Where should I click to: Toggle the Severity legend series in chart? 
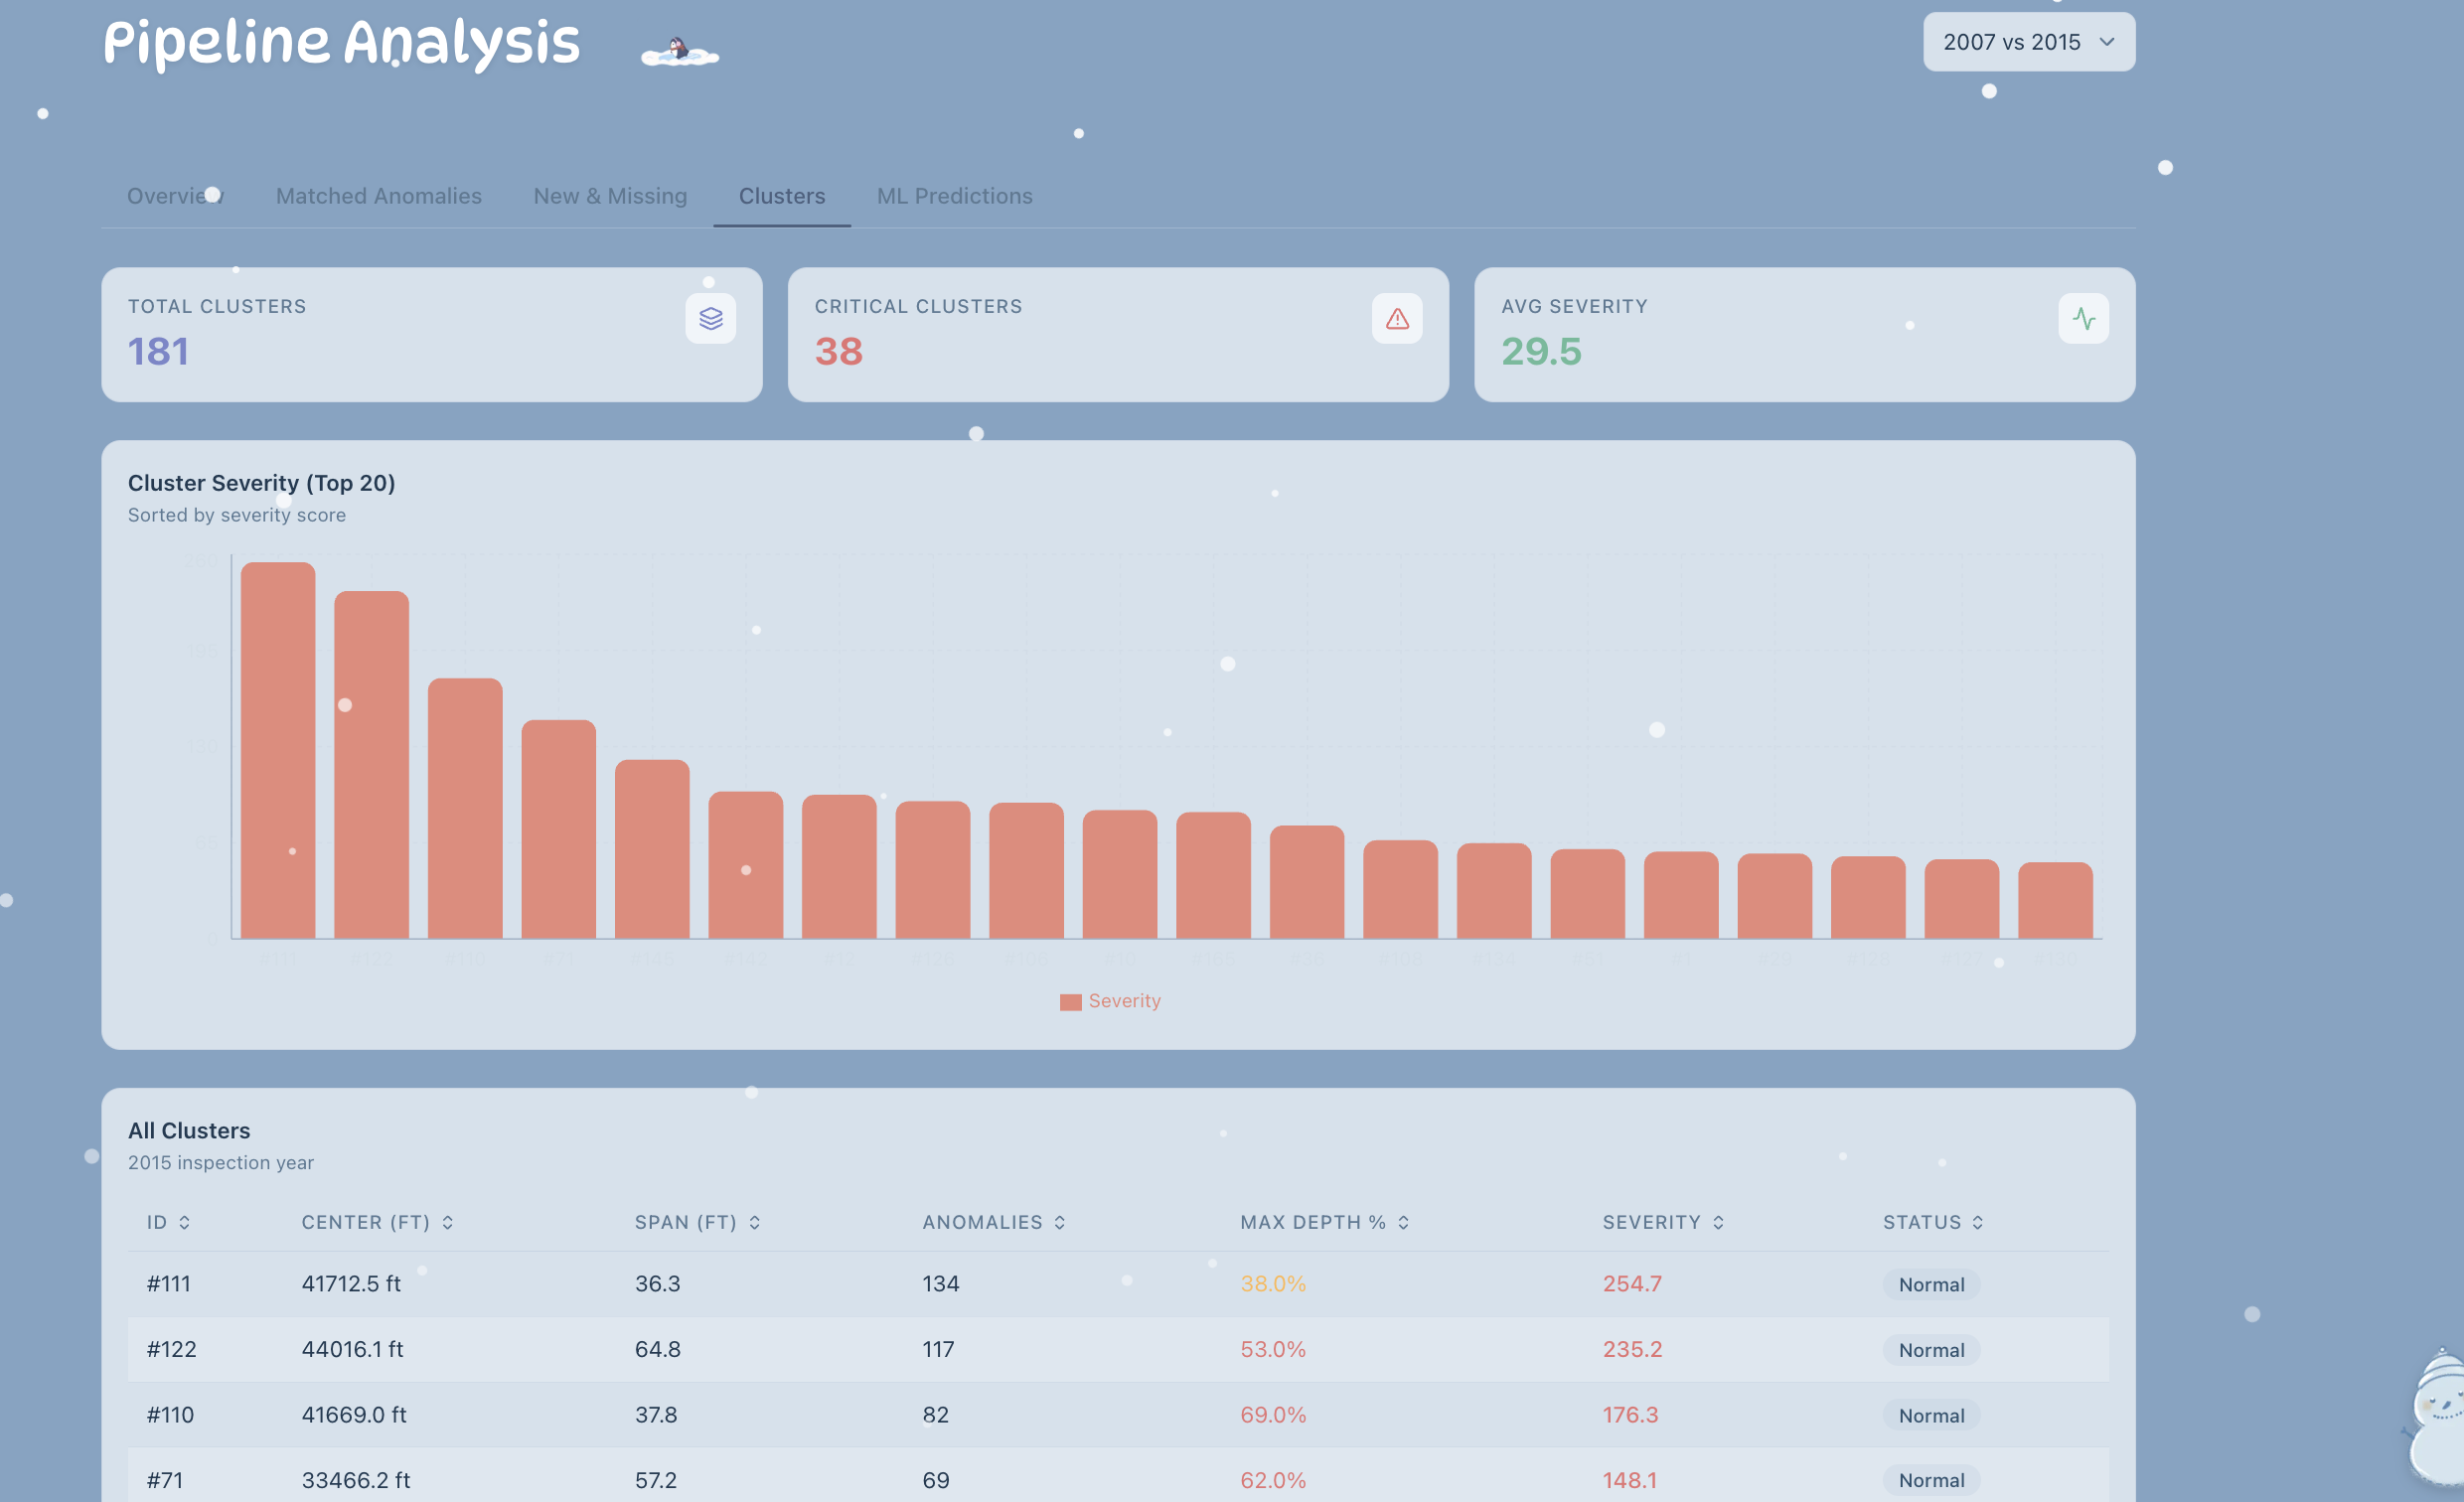click(x=1110, y=1001)
